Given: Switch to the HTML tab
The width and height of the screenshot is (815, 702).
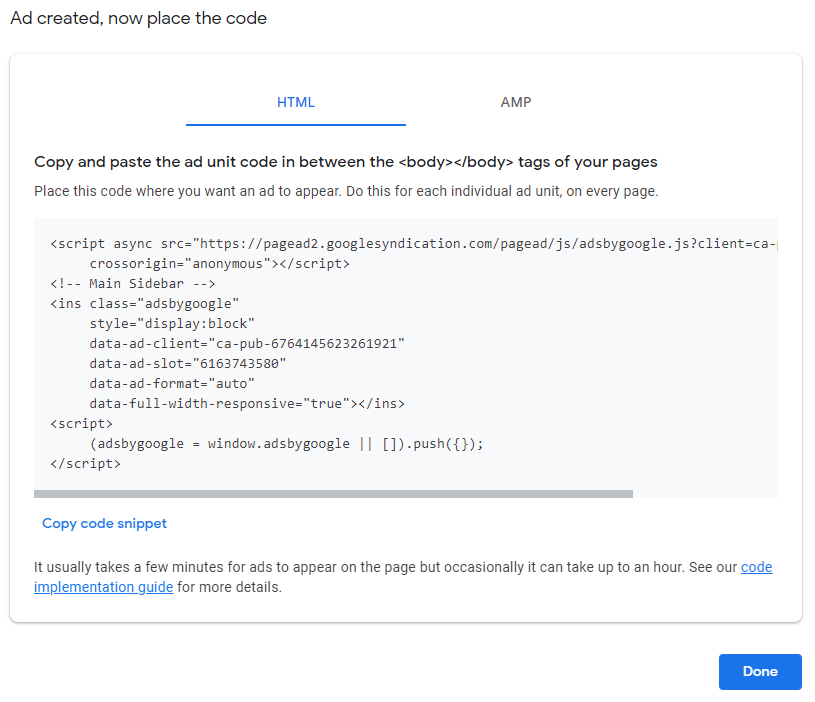Looking at the screenshot, I should (x=296, y=102).
